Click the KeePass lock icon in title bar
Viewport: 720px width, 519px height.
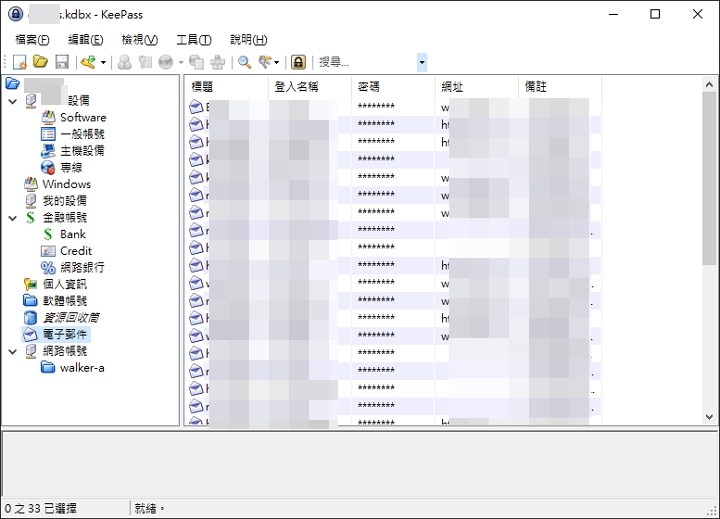coord(15,14)
